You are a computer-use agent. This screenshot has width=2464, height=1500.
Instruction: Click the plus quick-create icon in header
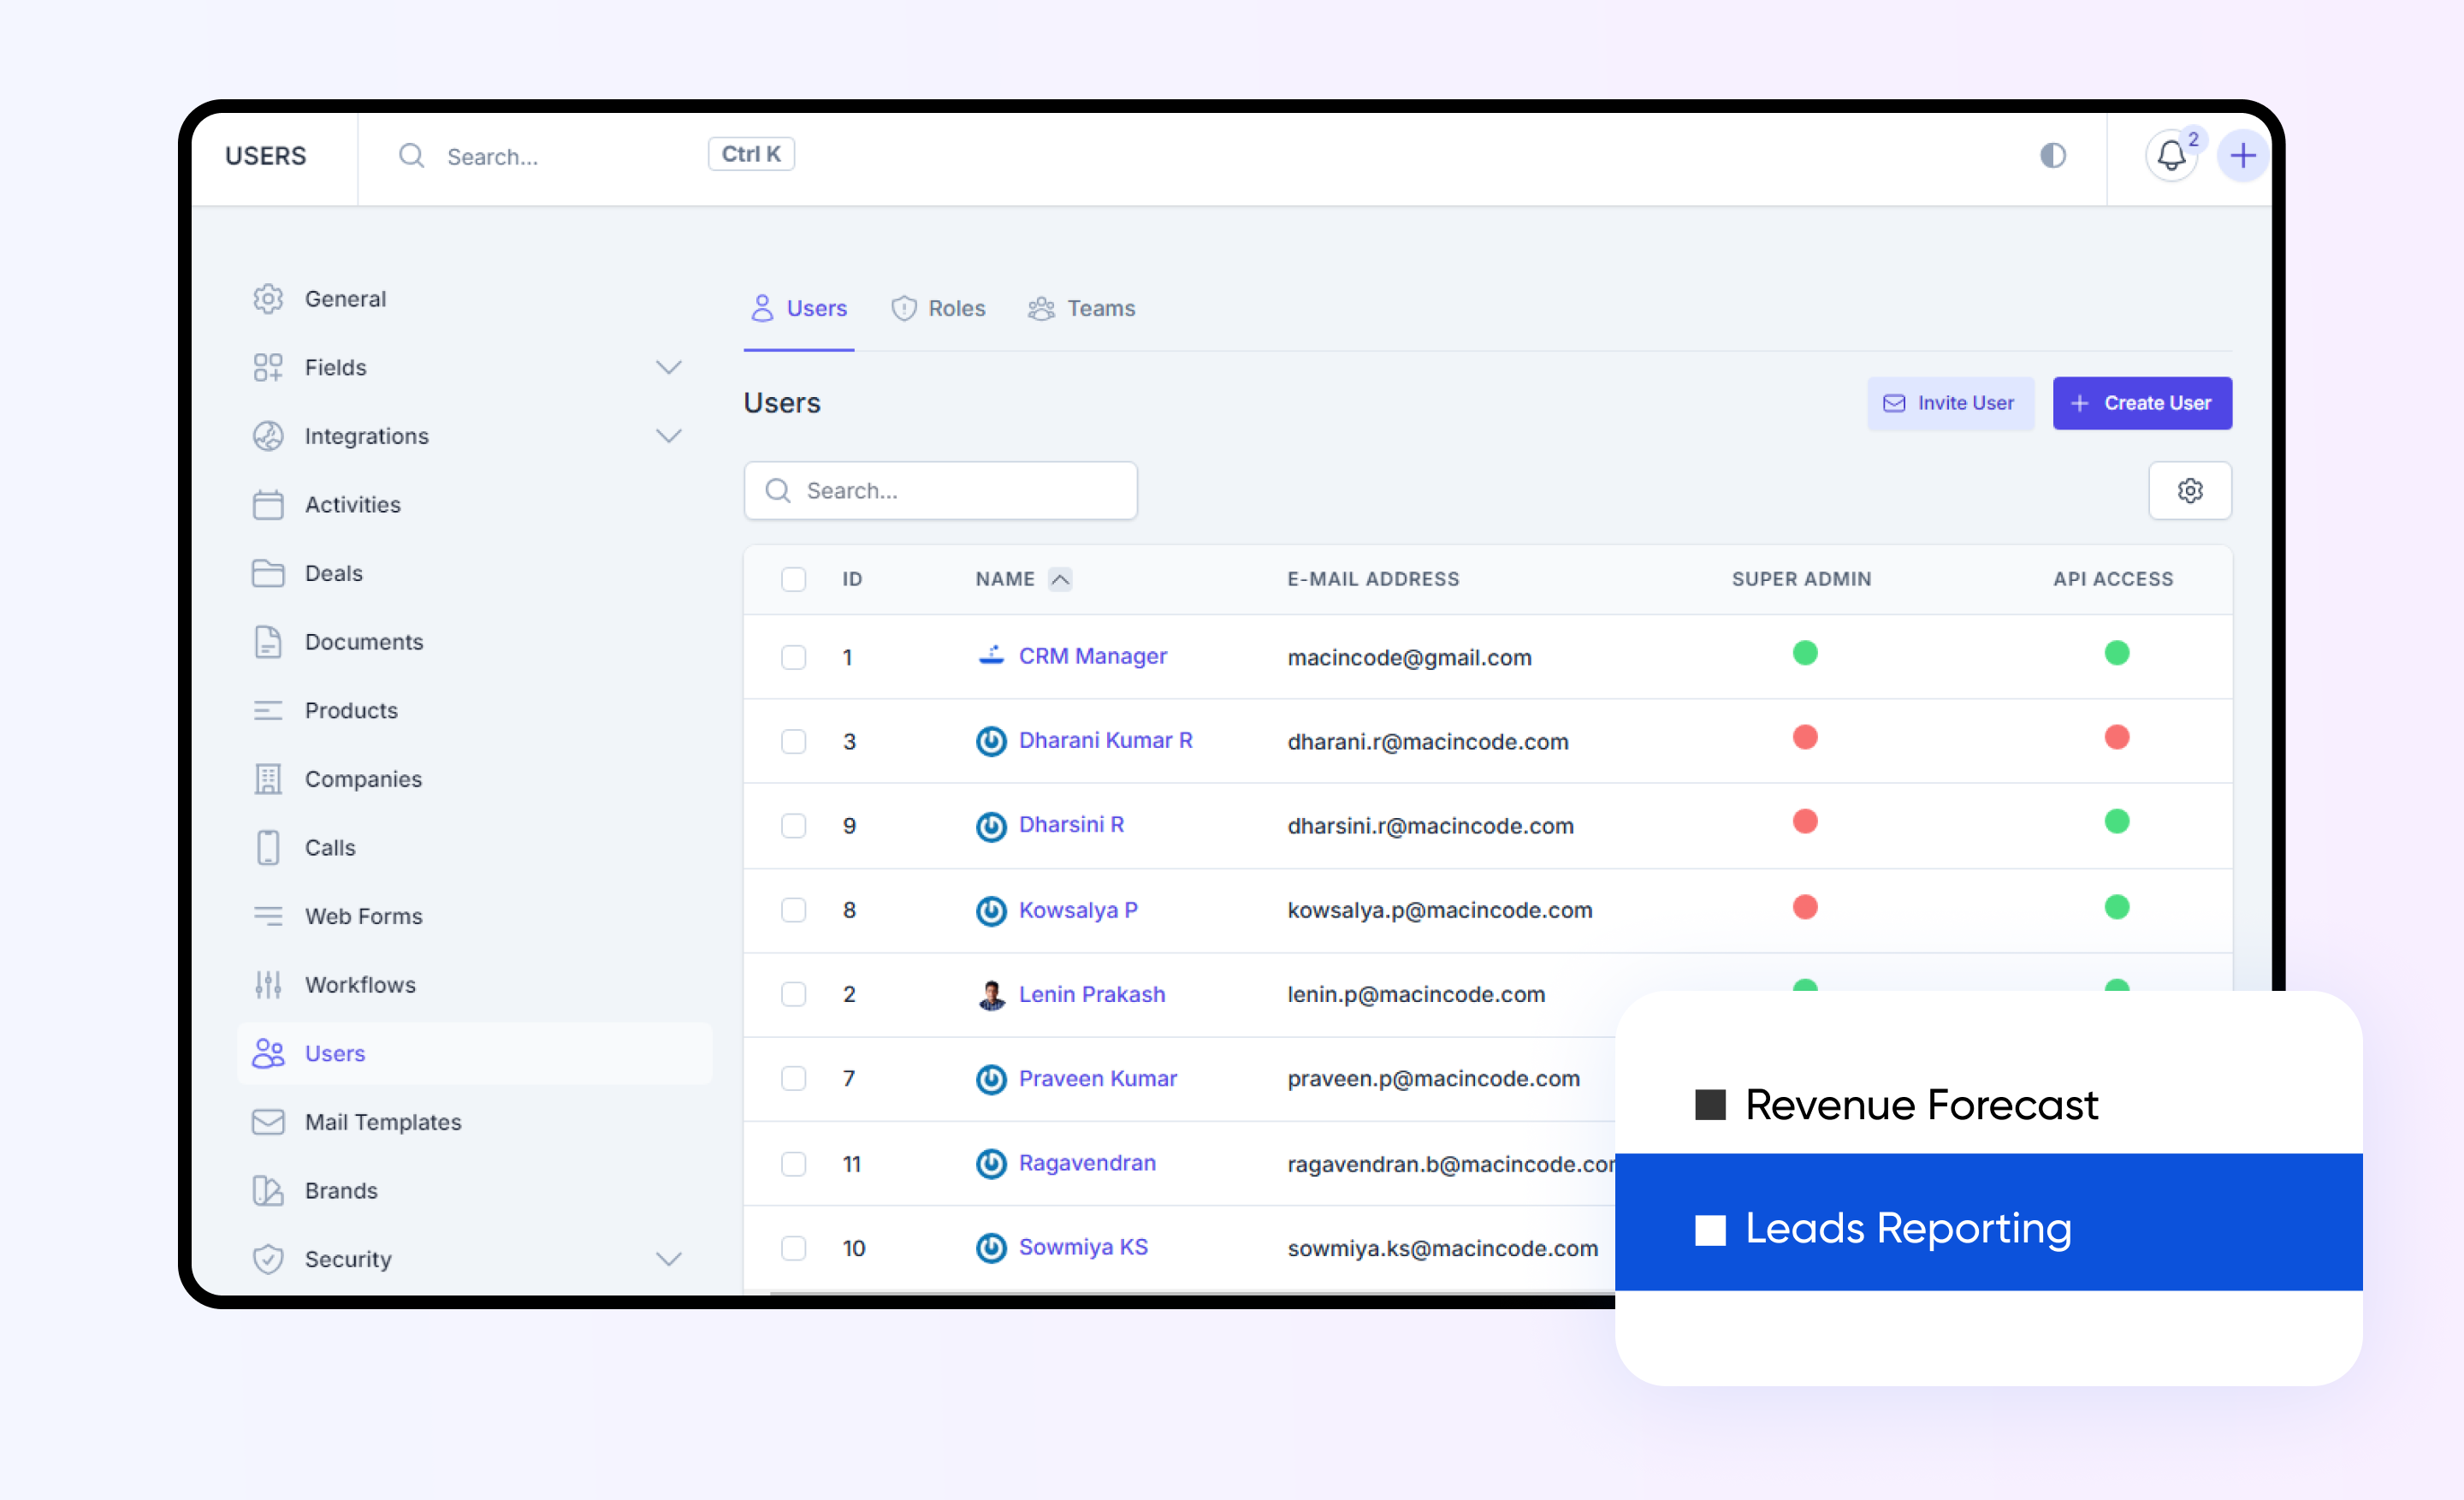pyautogui.click(x=2242, y=156)
